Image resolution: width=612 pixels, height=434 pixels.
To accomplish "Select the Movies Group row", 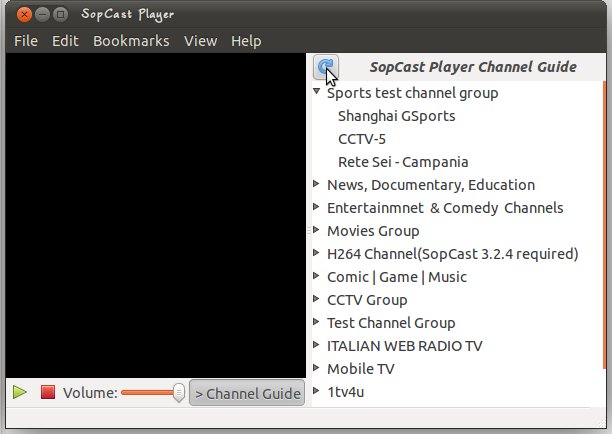I will tap(457, 231).
